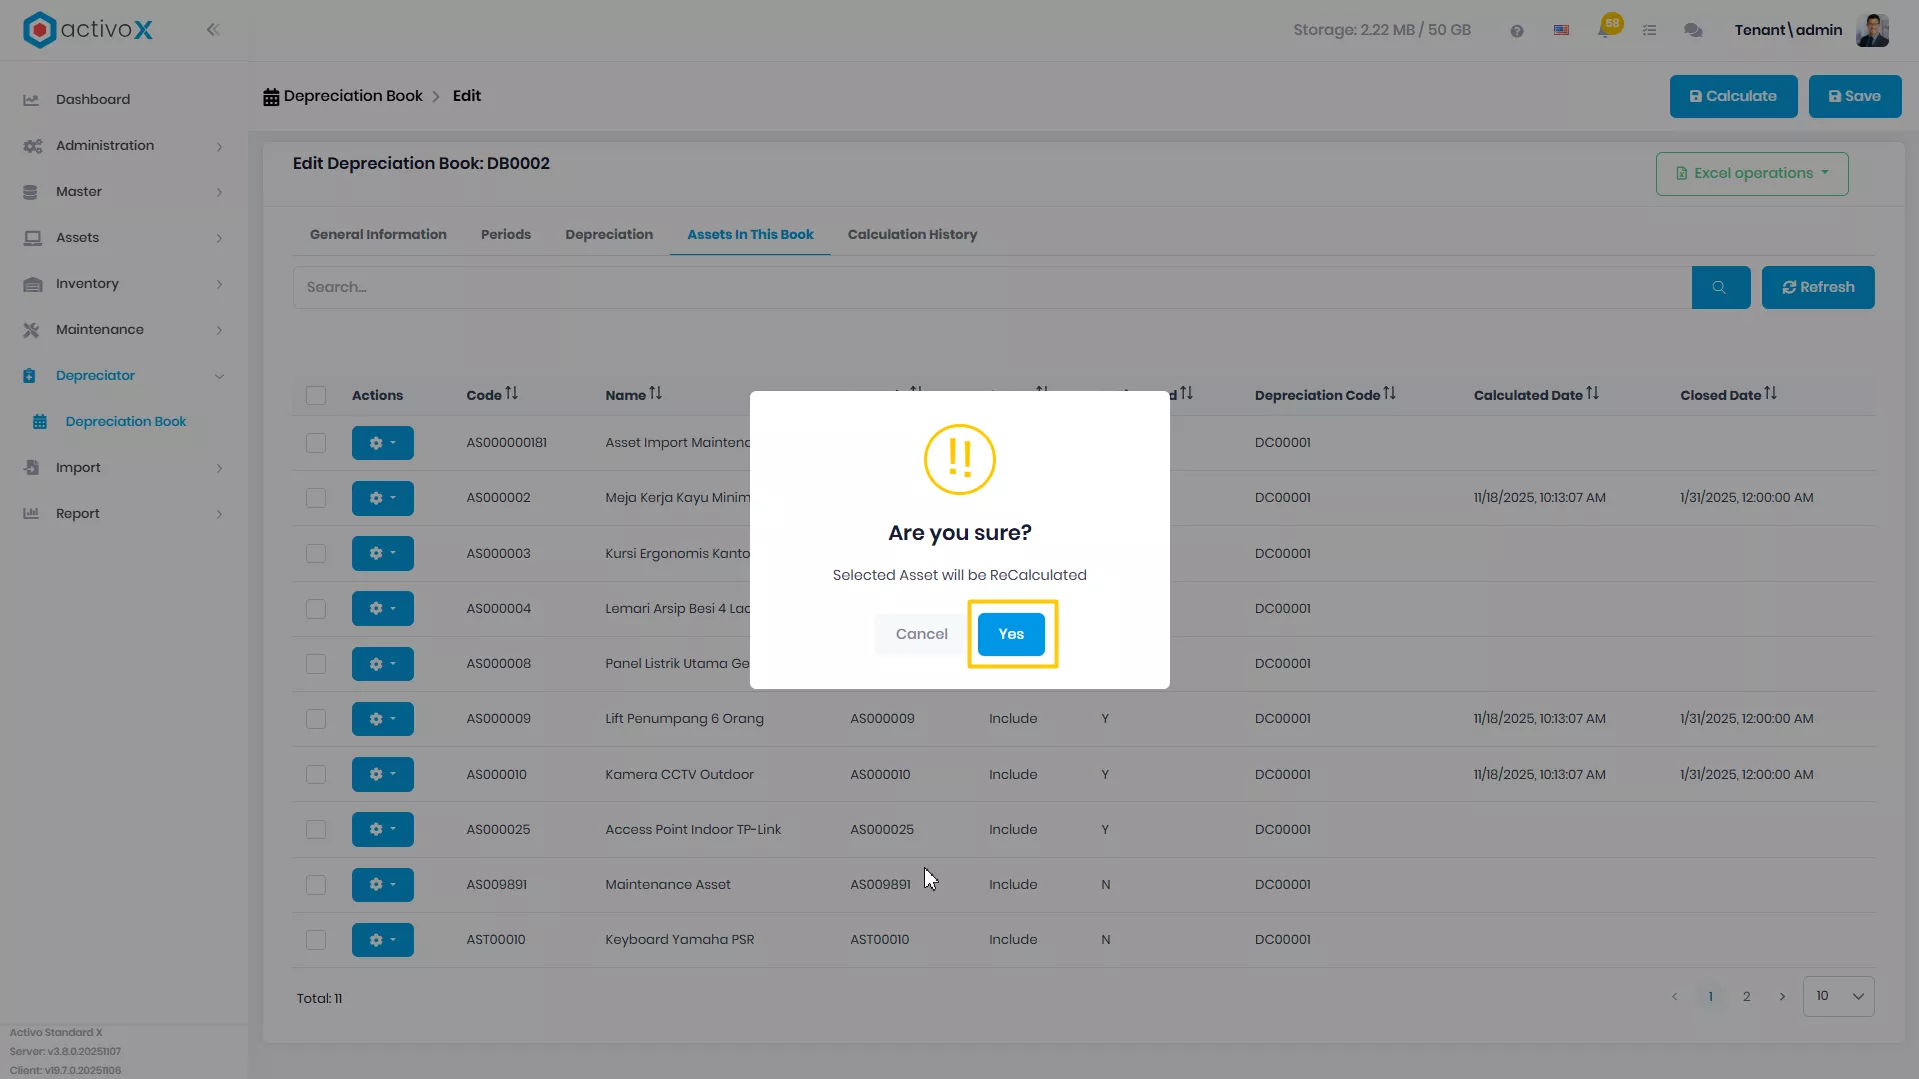
Task: Check the AS000010 row checkbox
Action: pyautogui.click(x=316, y=774)
